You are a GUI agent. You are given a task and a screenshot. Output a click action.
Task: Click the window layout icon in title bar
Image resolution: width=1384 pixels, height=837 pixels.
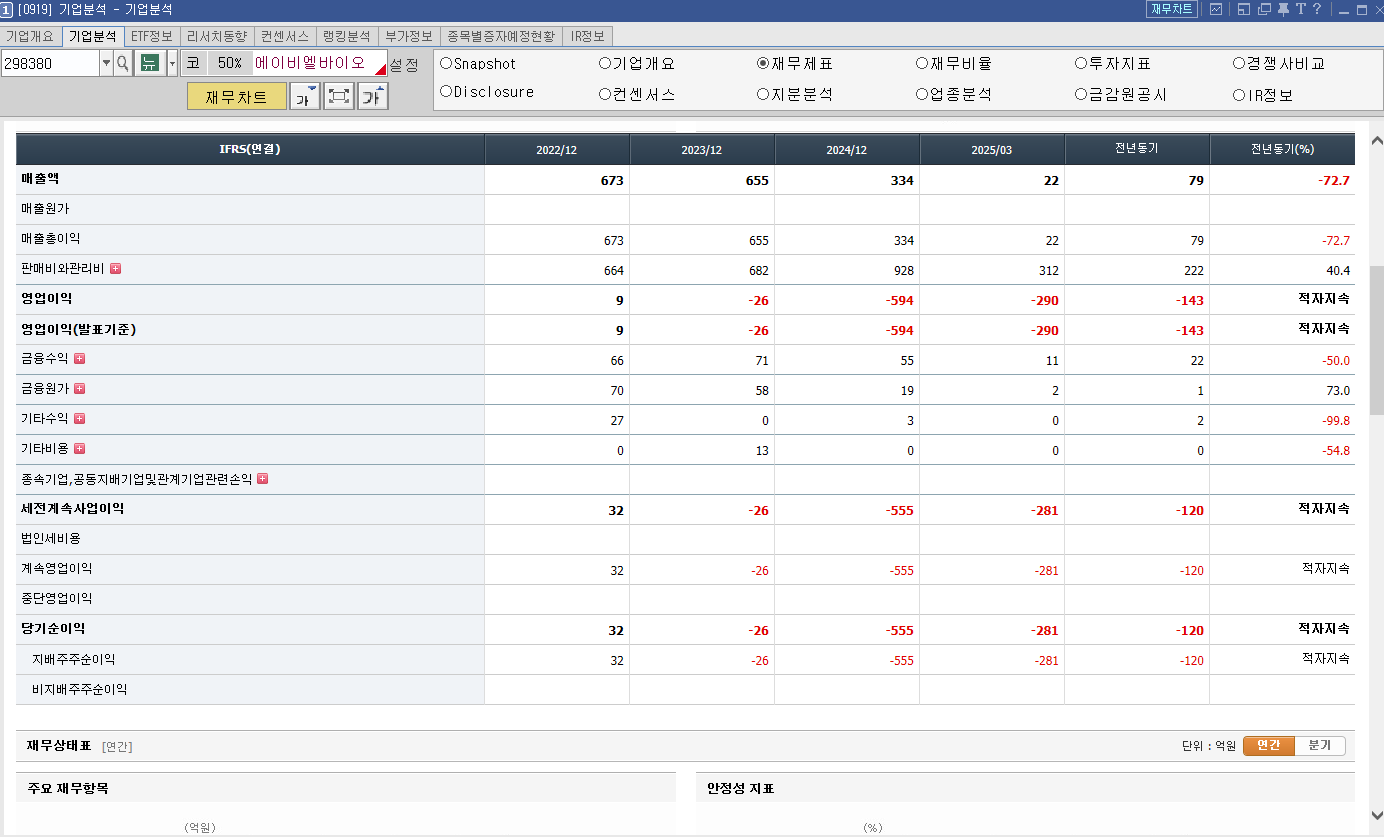click(x=1243, y=9)
